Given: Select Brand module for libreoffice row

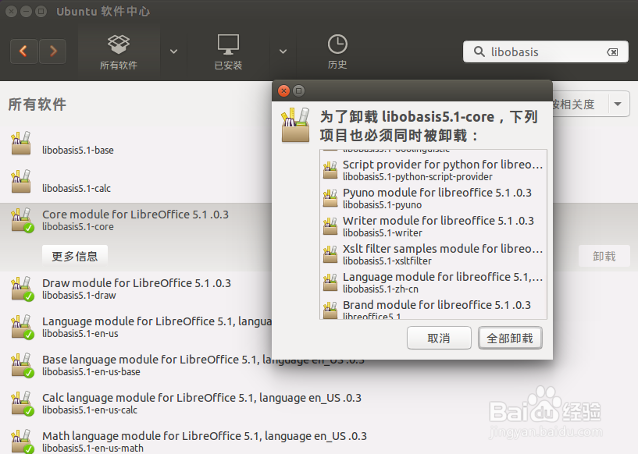Looking at the screenshot, I should pos(433,309).
